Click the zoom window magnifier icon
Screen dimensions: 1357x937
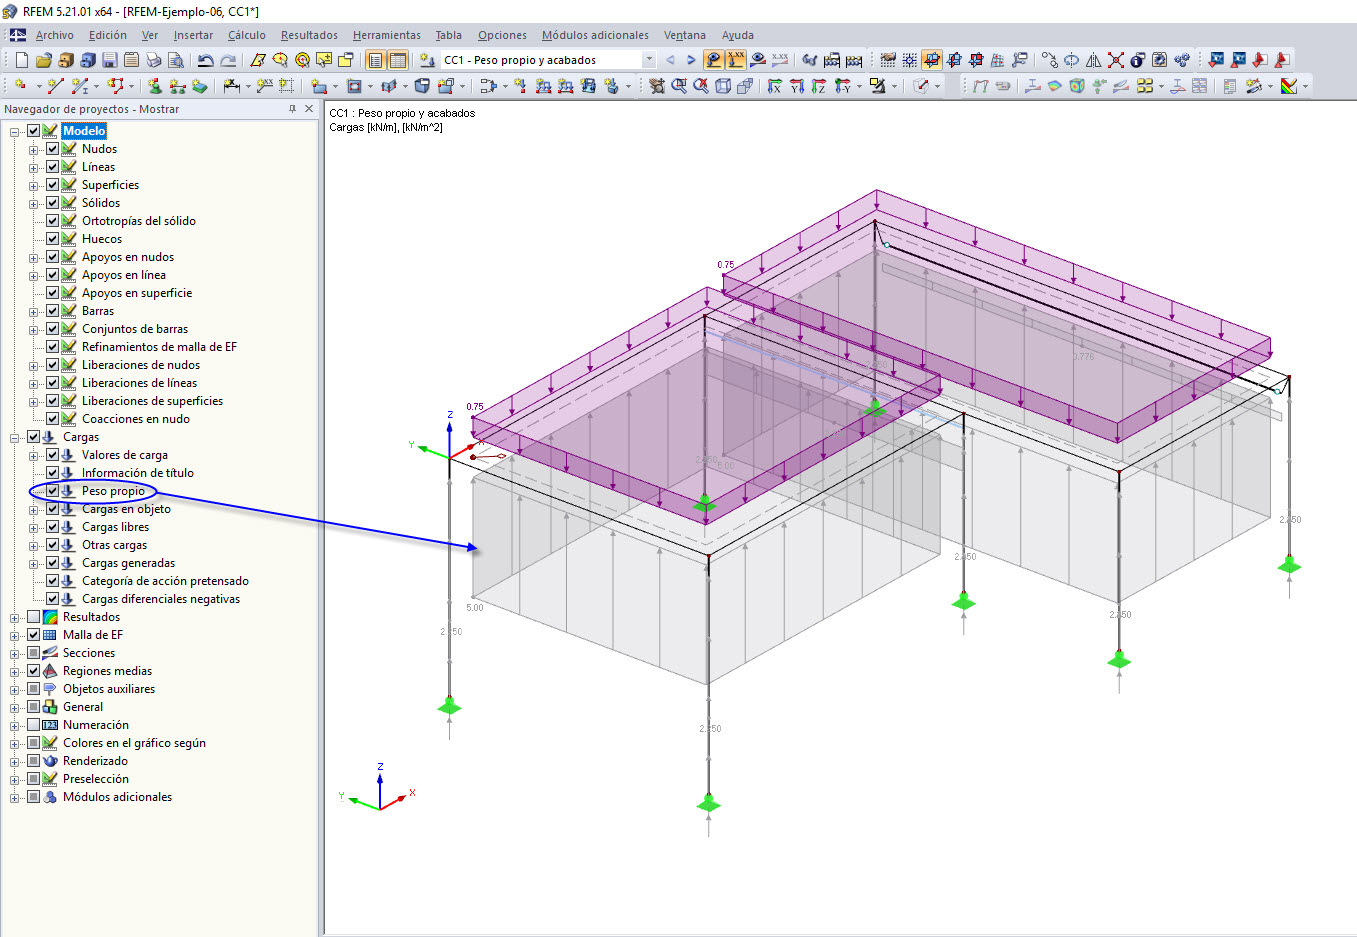click(x=679, y=86)
